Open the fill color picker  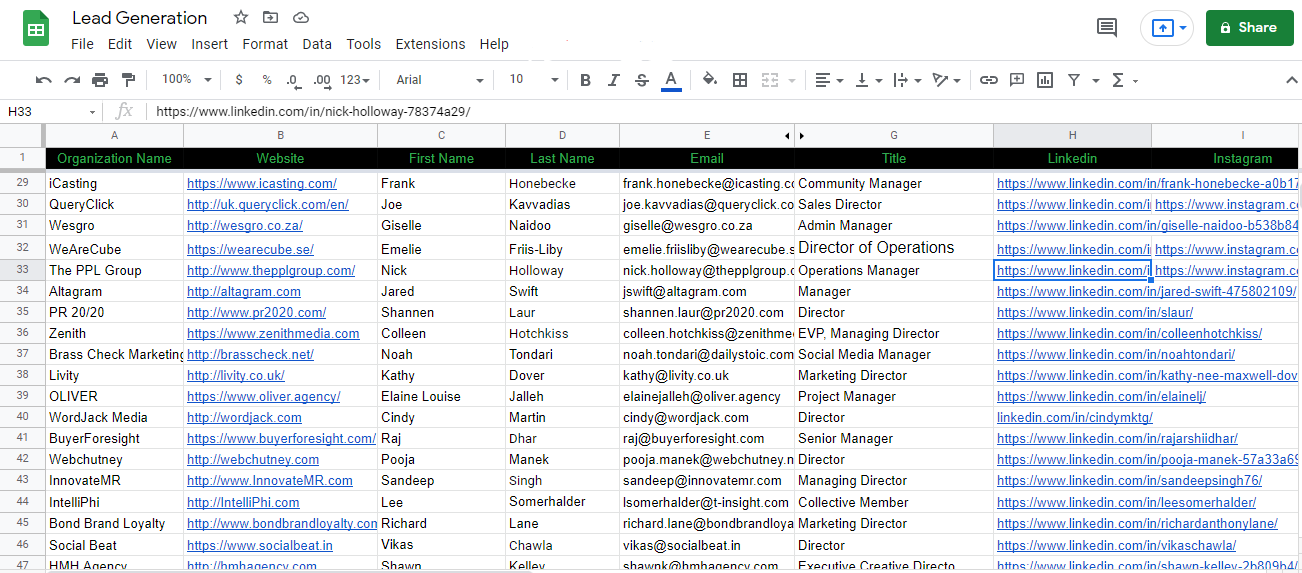pos(710,80)
